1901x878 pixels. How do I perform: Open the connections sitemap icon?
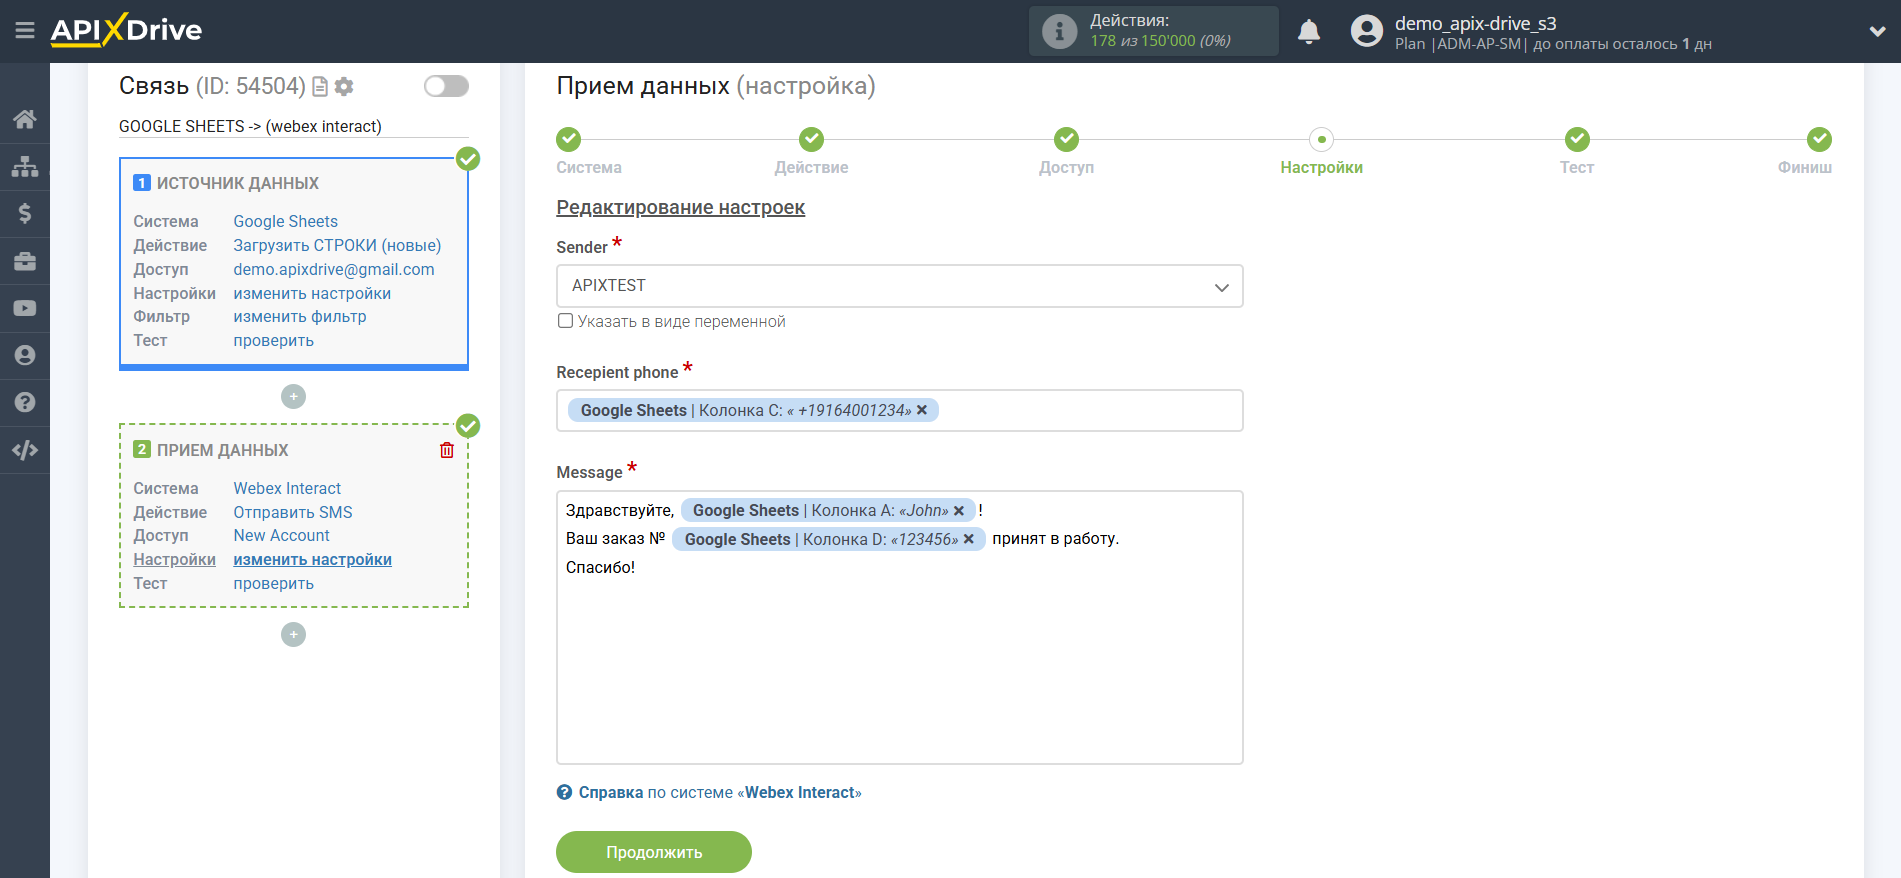click(25, 166)
